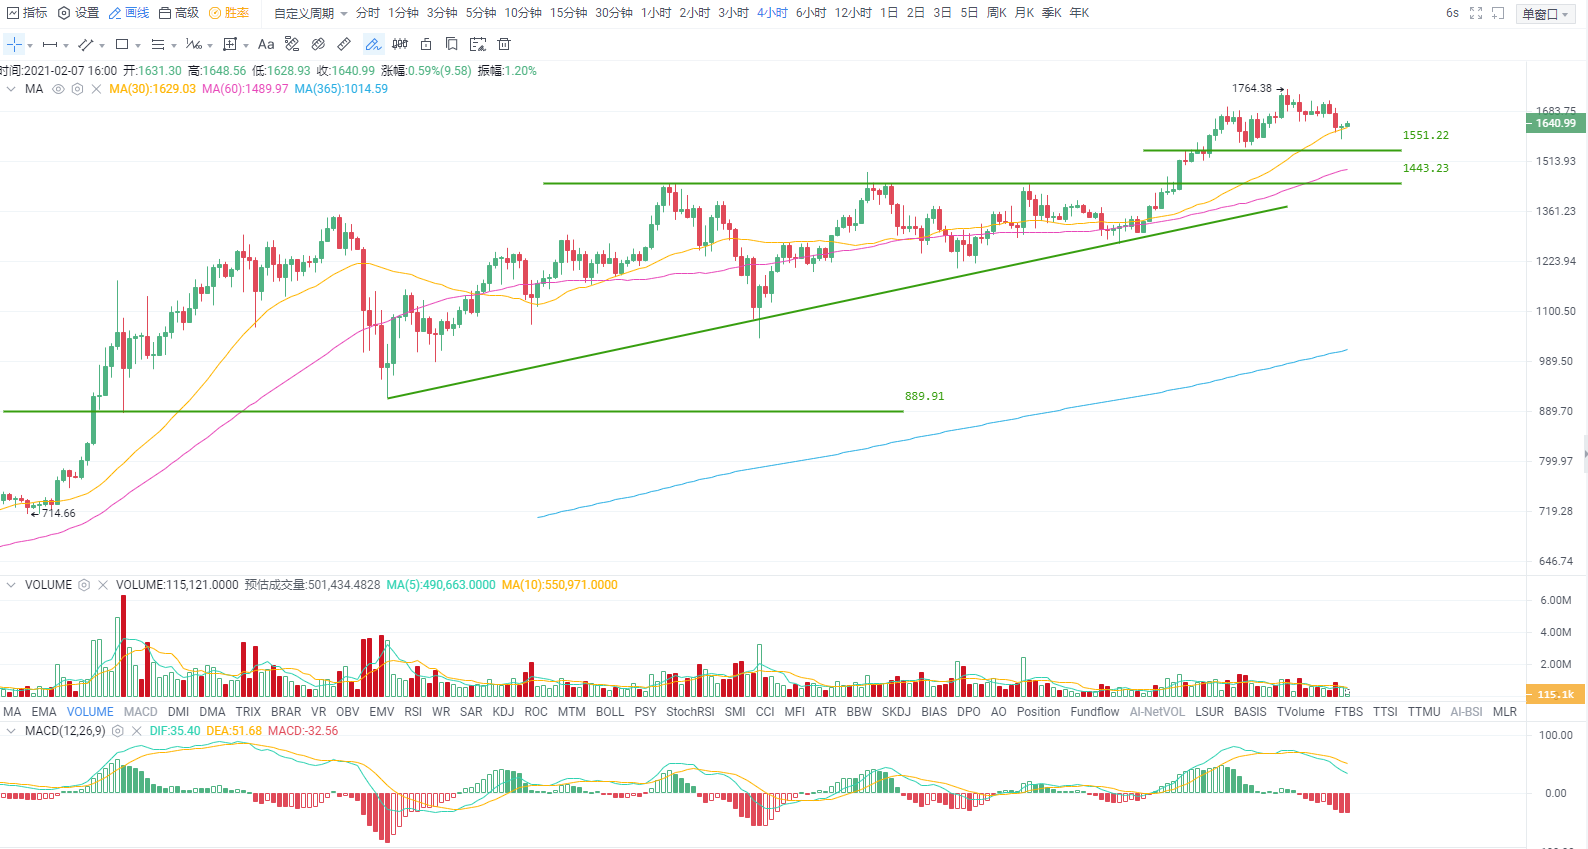1588x849 pixels.
Task: Open the 自定义周期 custom period dropdown
Action: coord(311,13)
